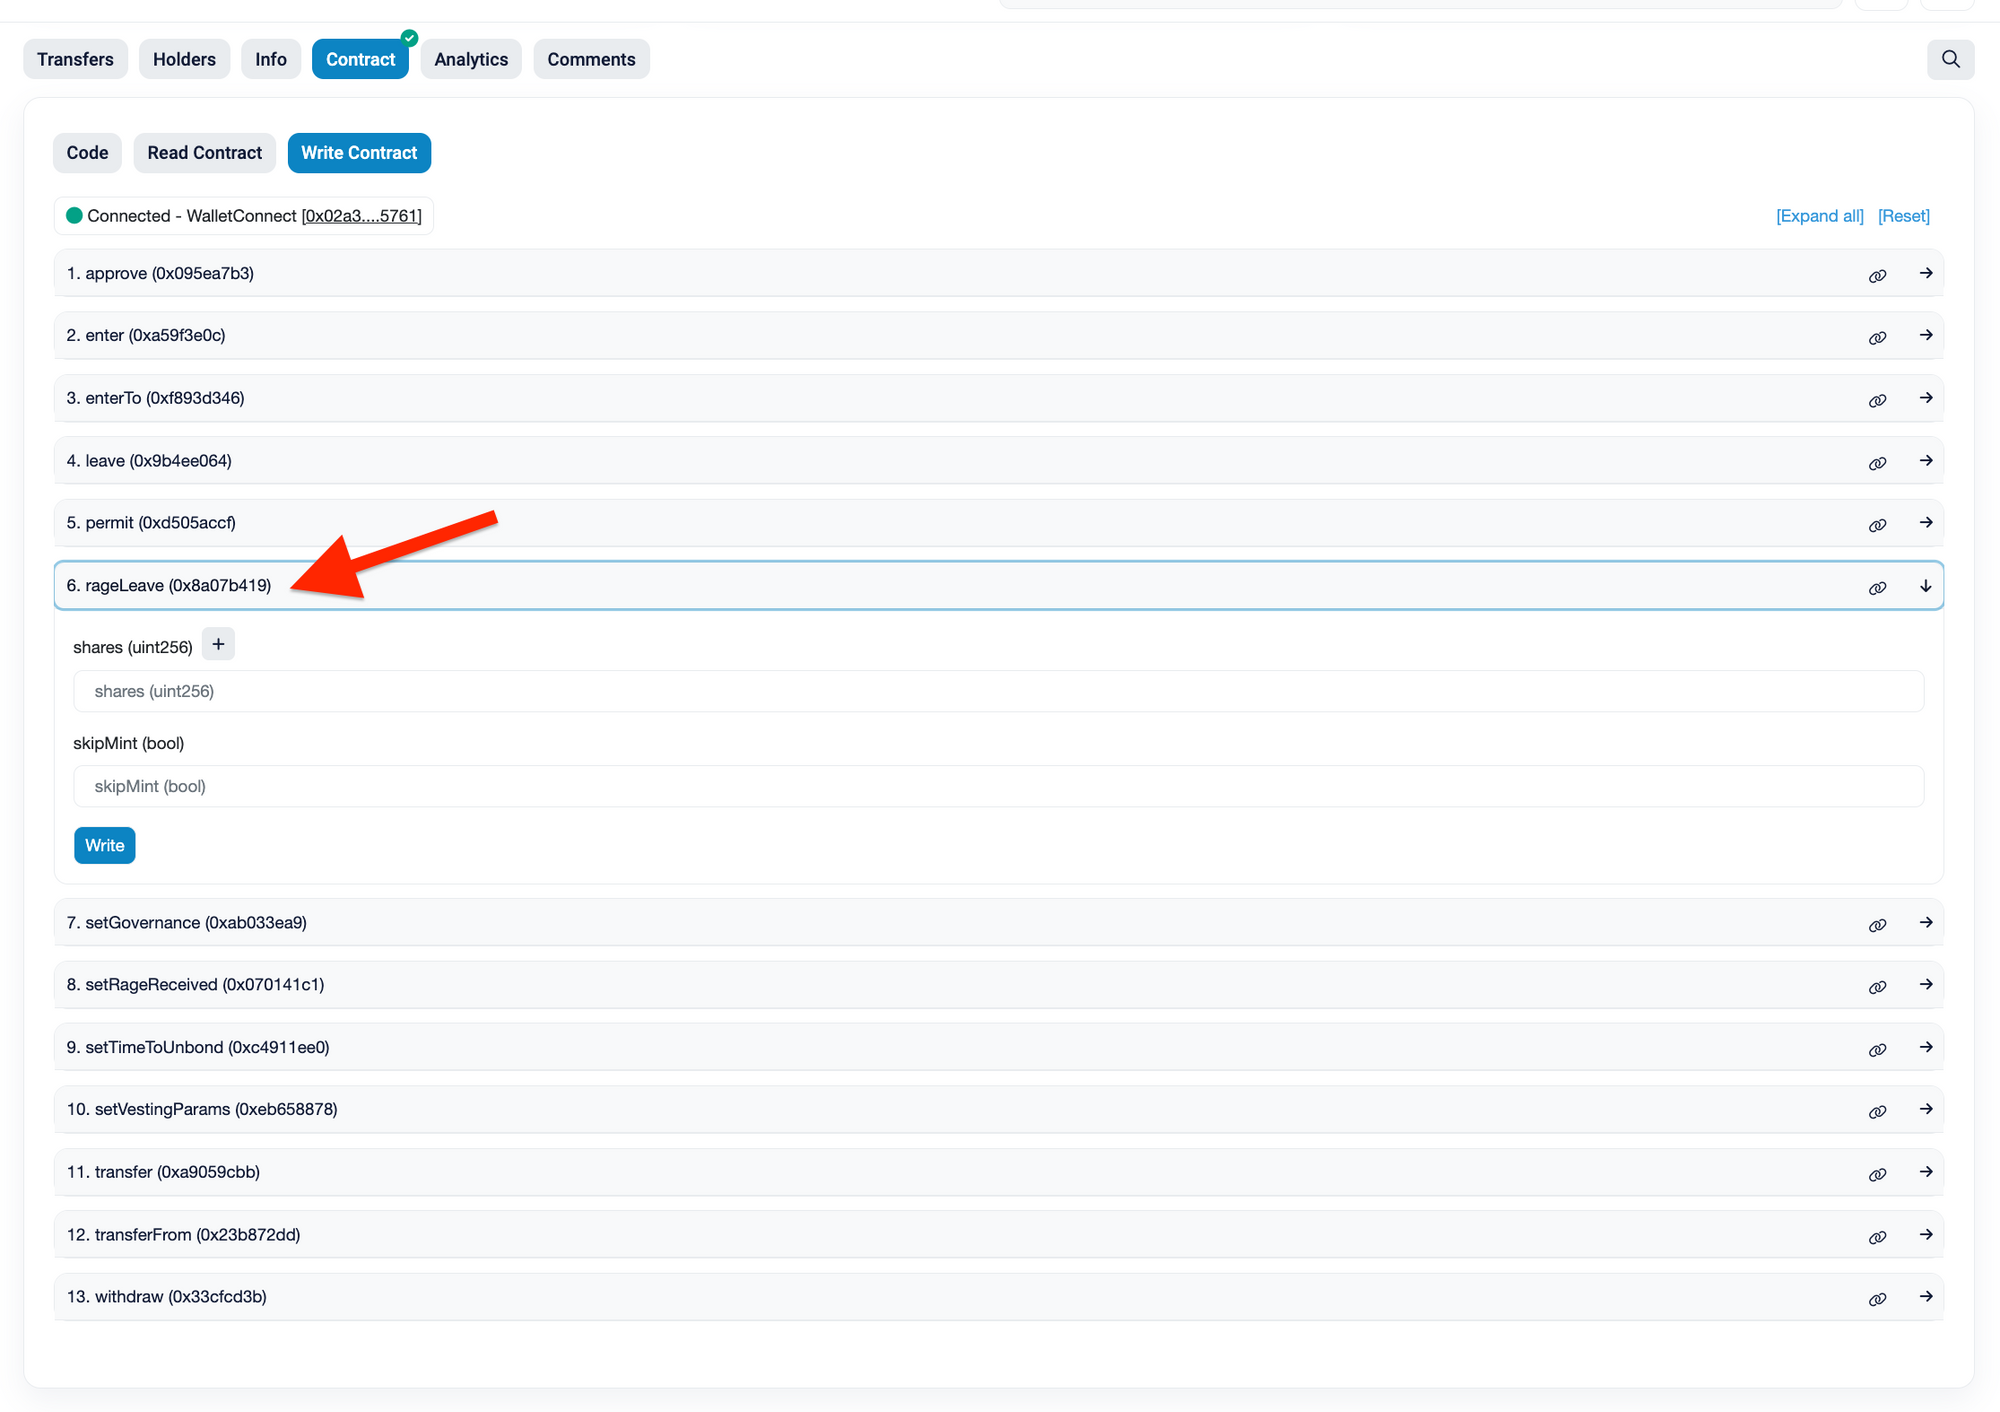Click plus button beside shares (uint256)

tap(218, 644)
